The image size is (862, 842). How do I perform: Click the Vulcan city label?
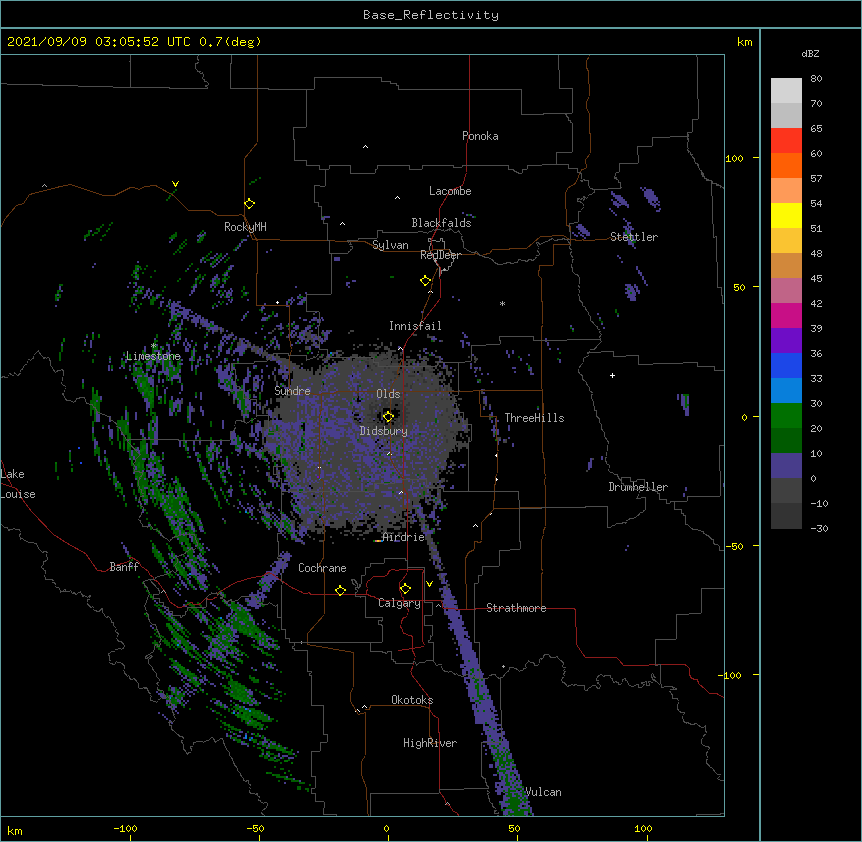[x=543, y=792]
